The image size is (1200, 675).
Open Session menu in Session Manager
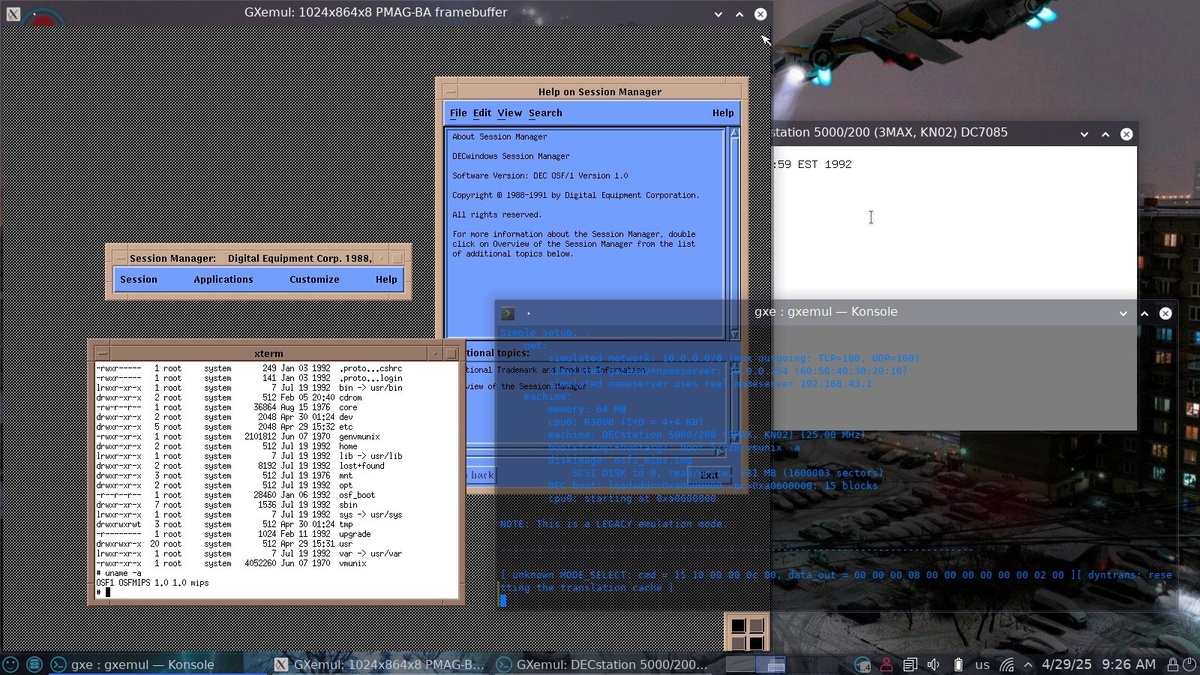click(139, 280)
